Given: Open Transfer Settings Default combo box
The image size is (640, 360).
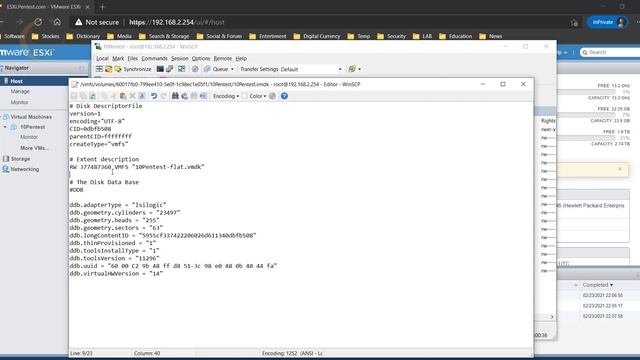Looking at the screenshot, I should (311, 69).
